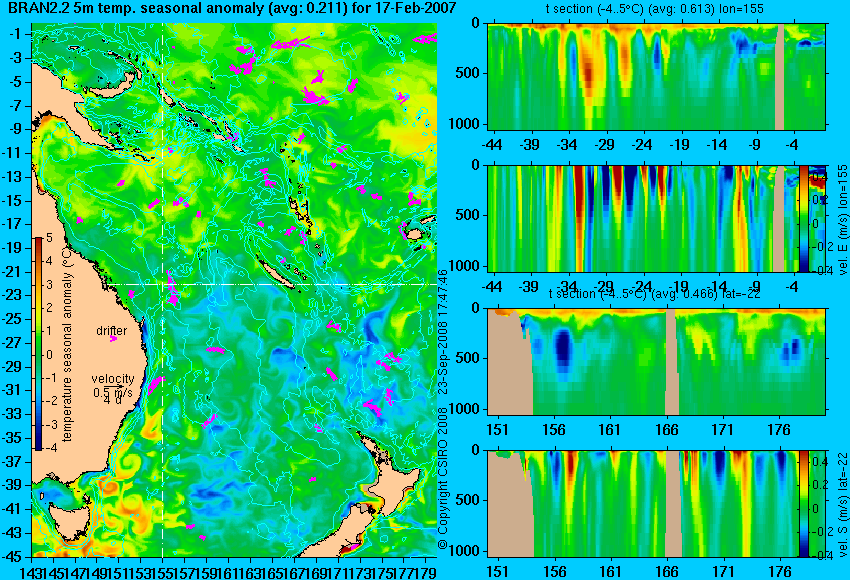The image size is (850, 580).
Task: Open the temperature section panel for lat=-22
Action: tap(657, 362)
